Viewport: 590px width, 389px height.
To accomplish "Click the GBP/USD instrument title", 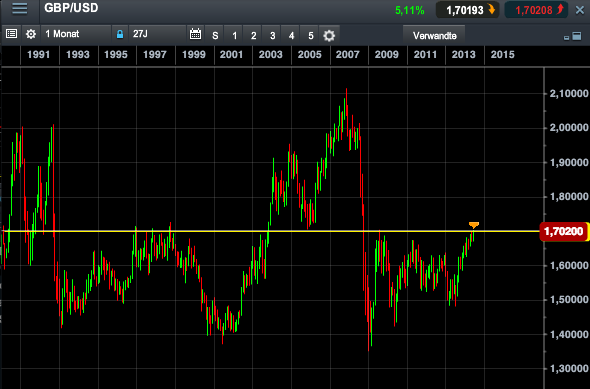I will 71,8.
